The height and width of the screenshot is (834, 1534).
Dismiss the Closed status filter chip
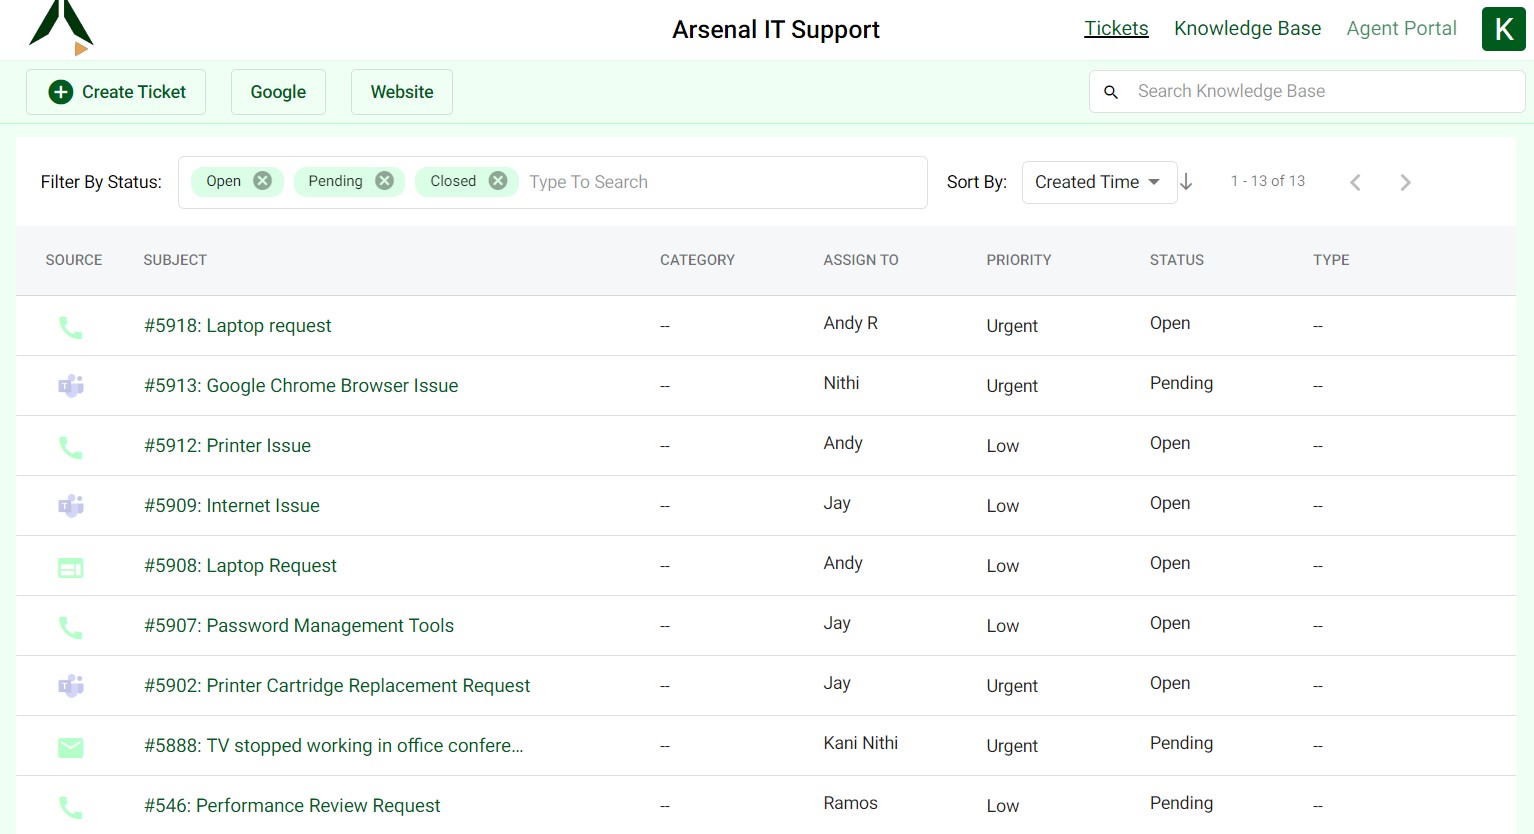point(497,180)
